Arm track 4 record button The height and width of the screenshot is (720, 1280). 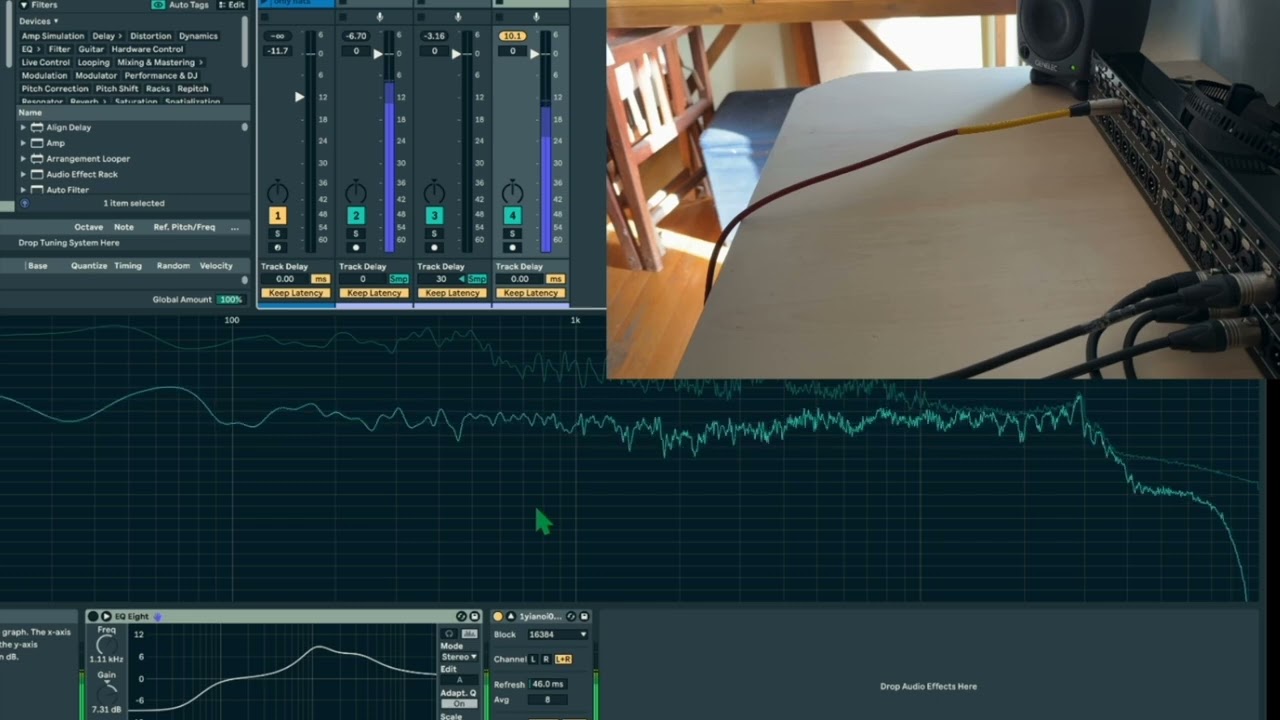(x=512, y=247)
